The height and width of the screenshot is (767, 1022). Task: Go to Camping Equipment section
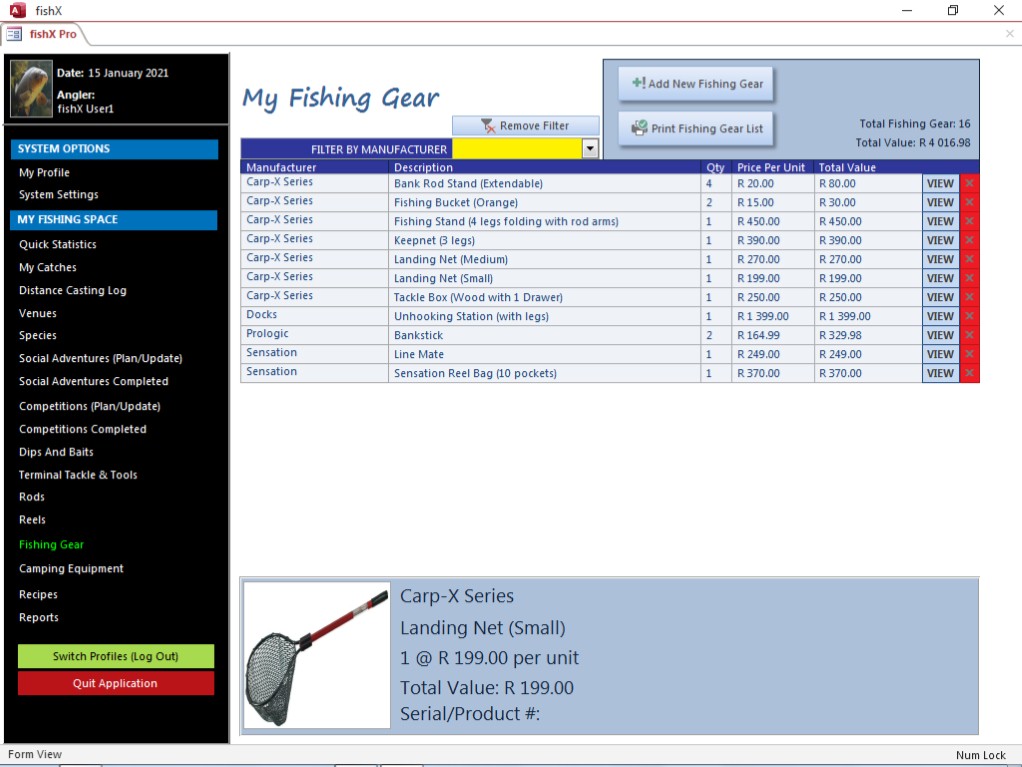coord(71,568)
